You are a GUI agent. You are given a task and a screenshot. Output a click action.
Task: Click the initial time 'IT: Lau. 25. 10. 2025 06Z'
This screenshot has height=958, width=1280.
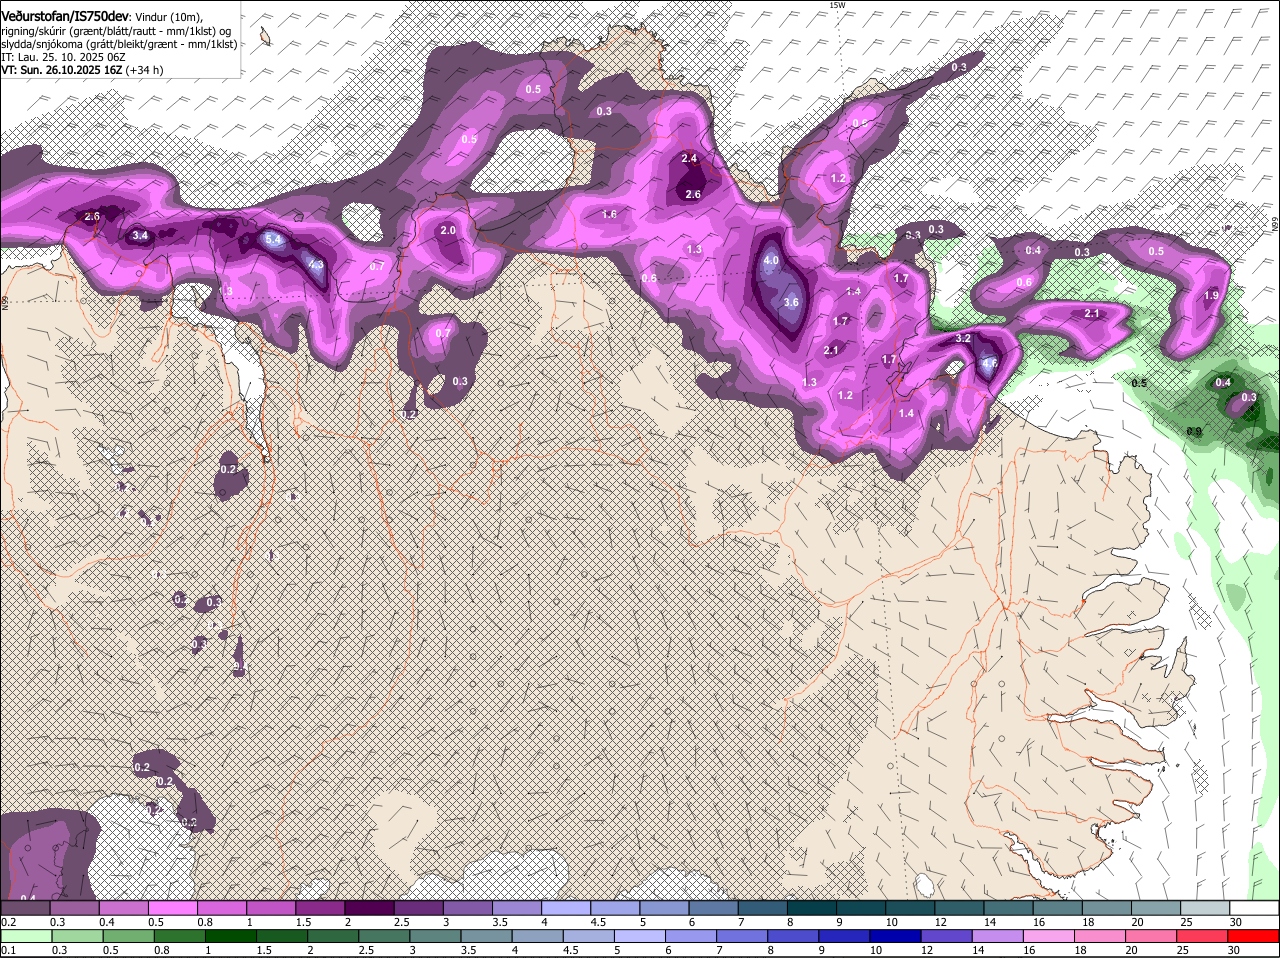pyautogui.click(x=63, y=57)
